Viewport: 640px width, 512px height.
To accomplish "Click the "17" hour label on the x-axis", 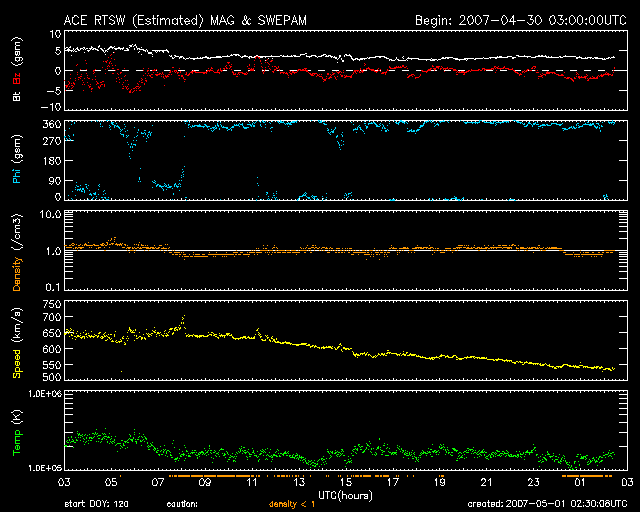I will [393, 483].
